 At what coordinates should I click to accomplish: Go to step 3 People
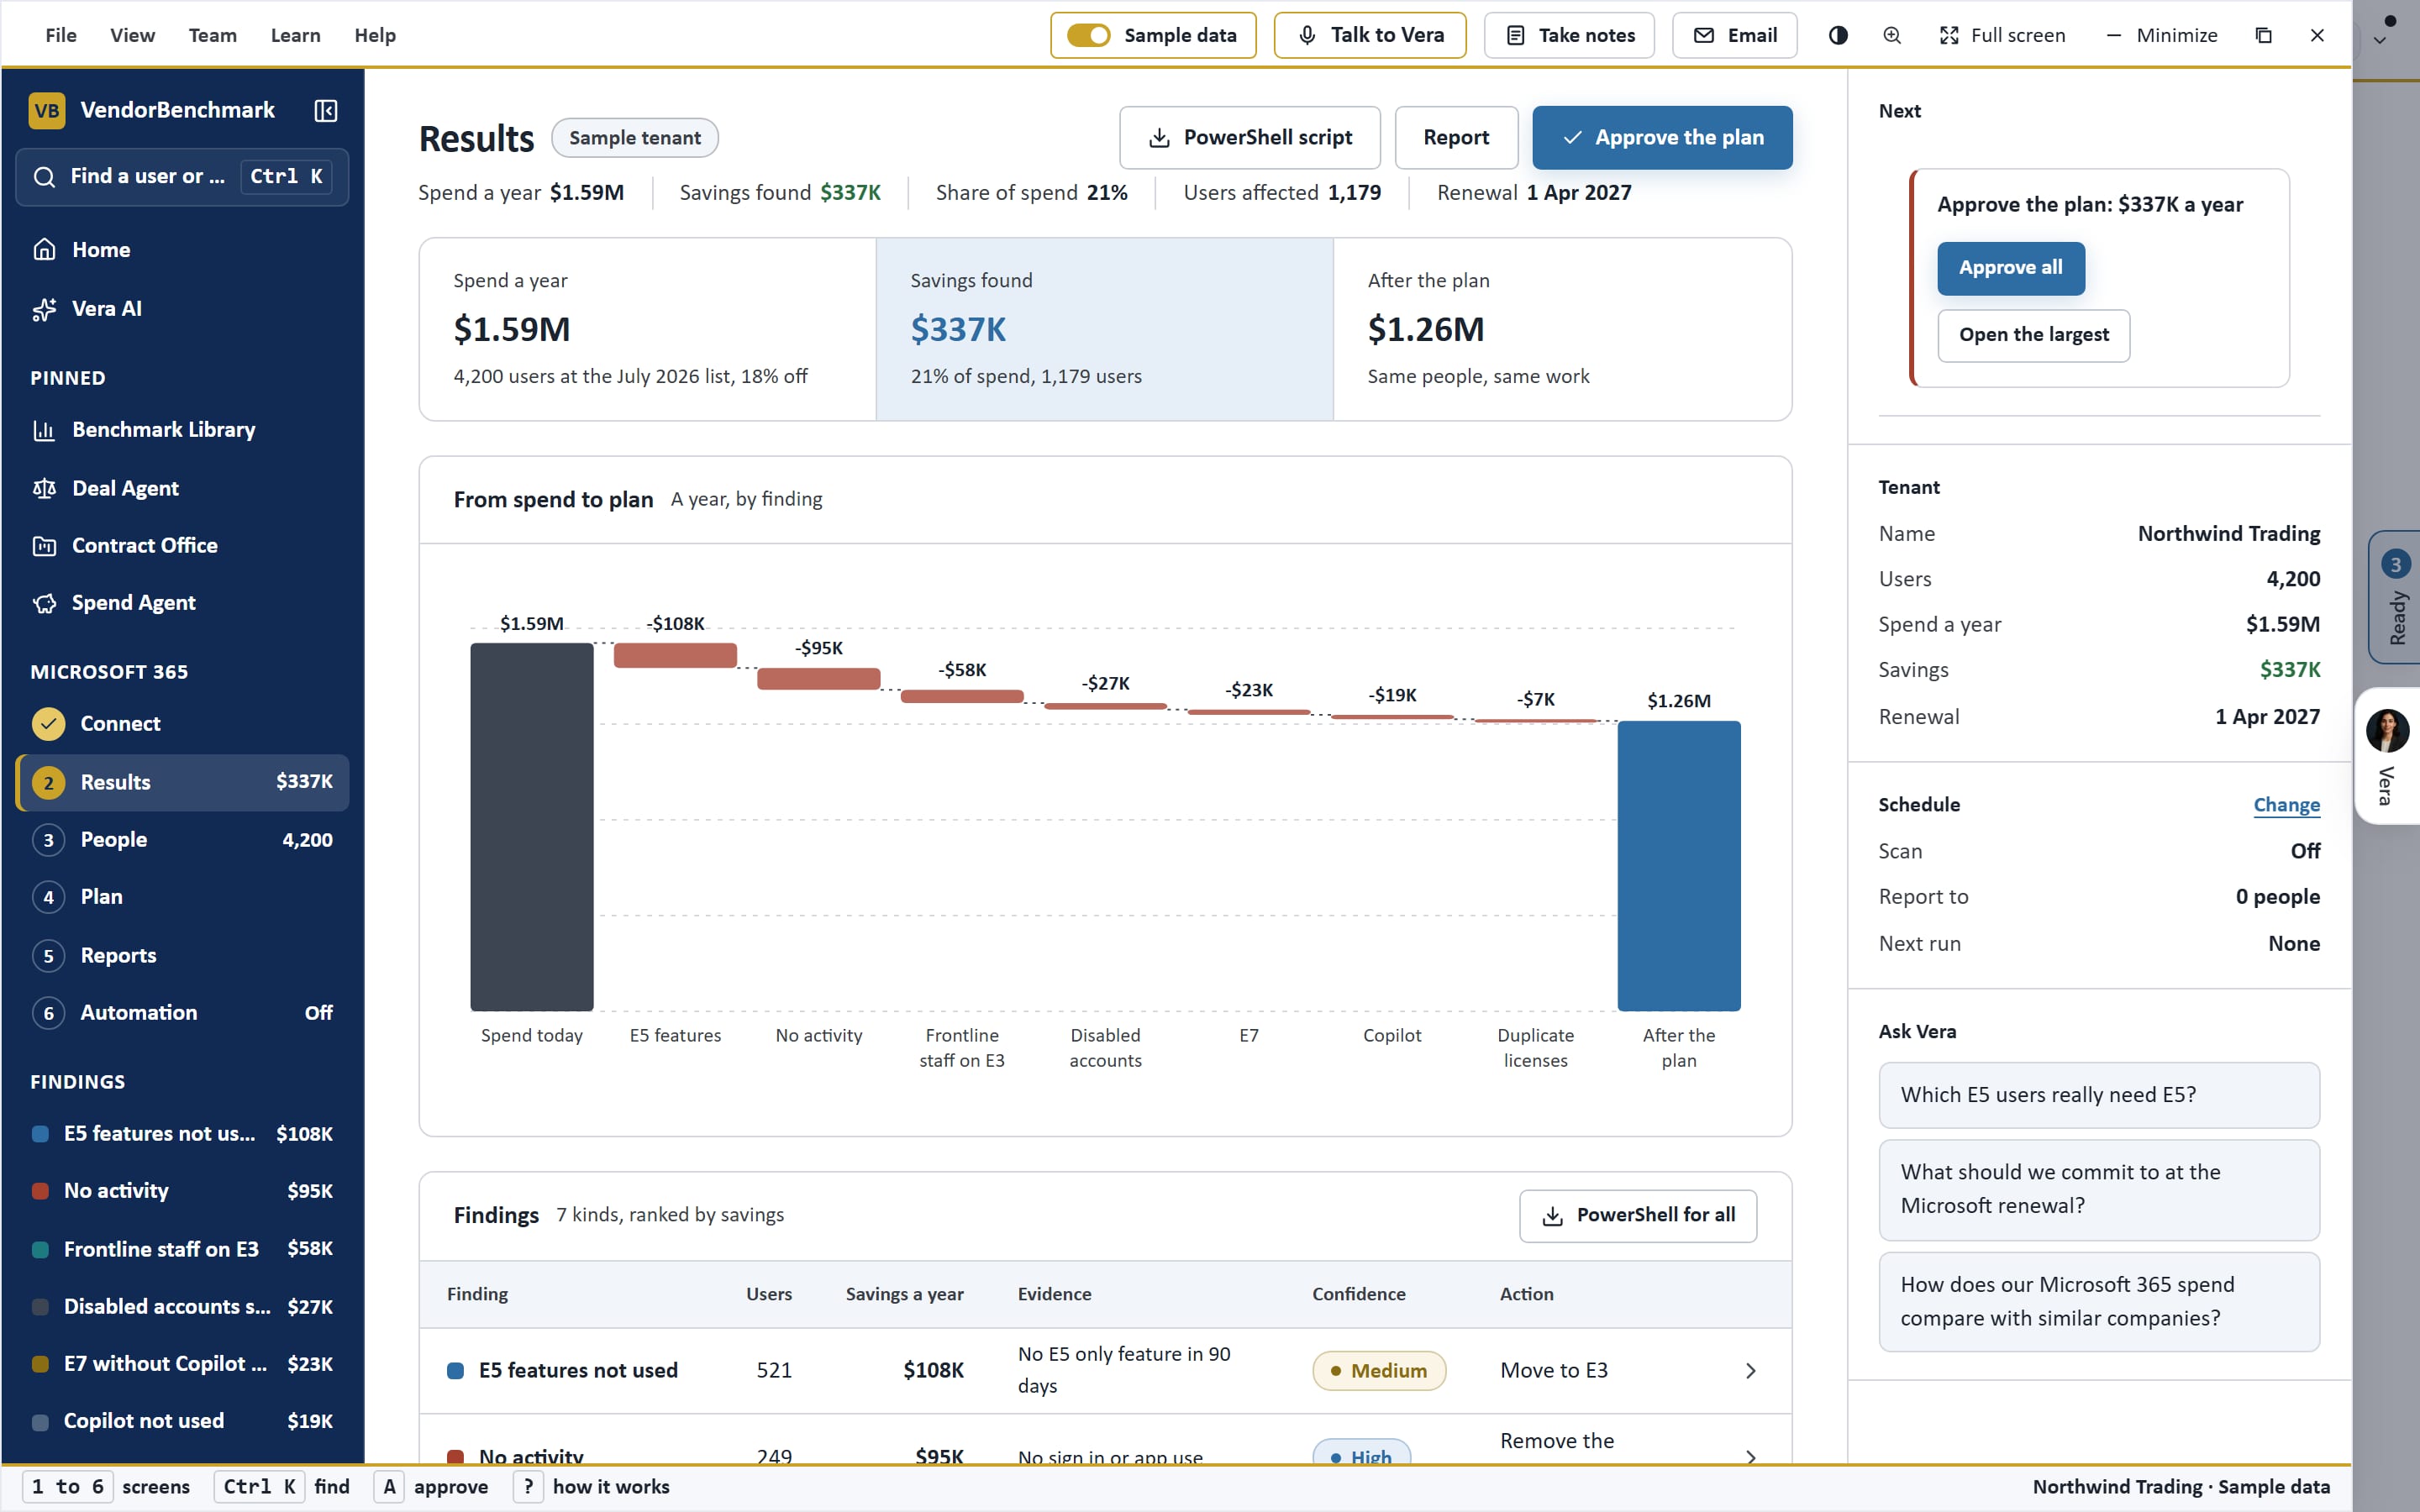[x=182, y=839]
